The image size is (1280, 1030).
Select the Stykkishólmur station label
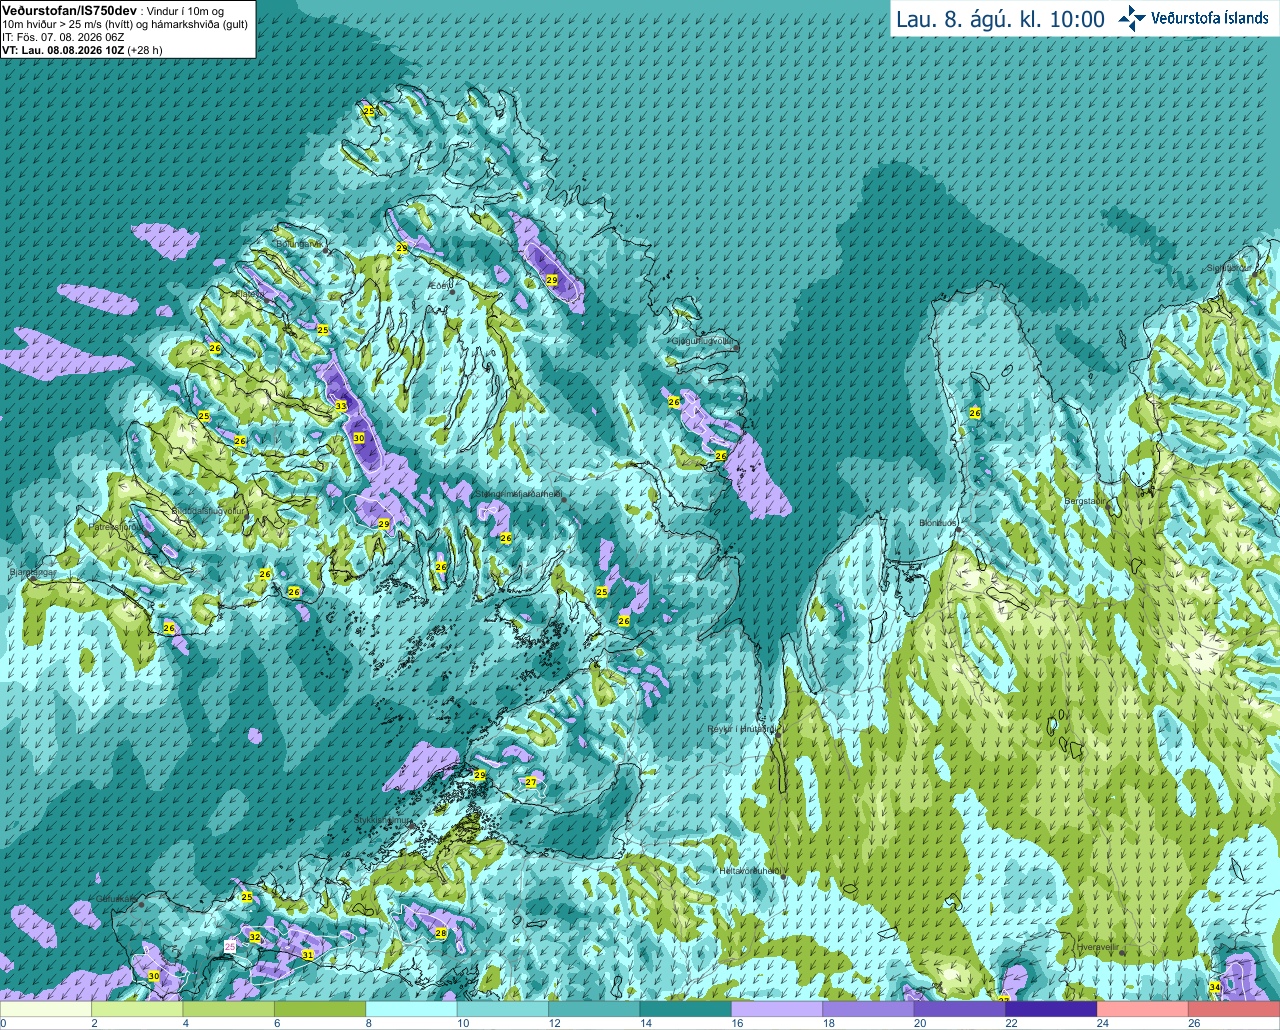[383, 820]
